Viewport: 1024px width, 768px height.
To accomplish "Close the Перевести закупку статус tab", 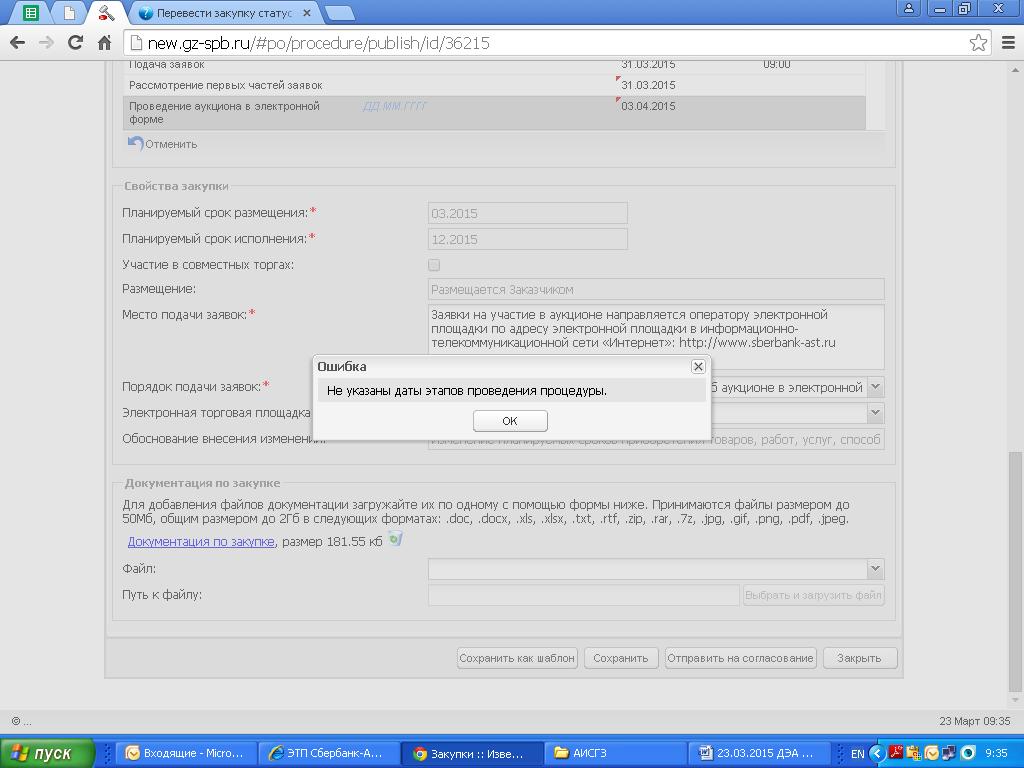I will click(x=307, y=13).
